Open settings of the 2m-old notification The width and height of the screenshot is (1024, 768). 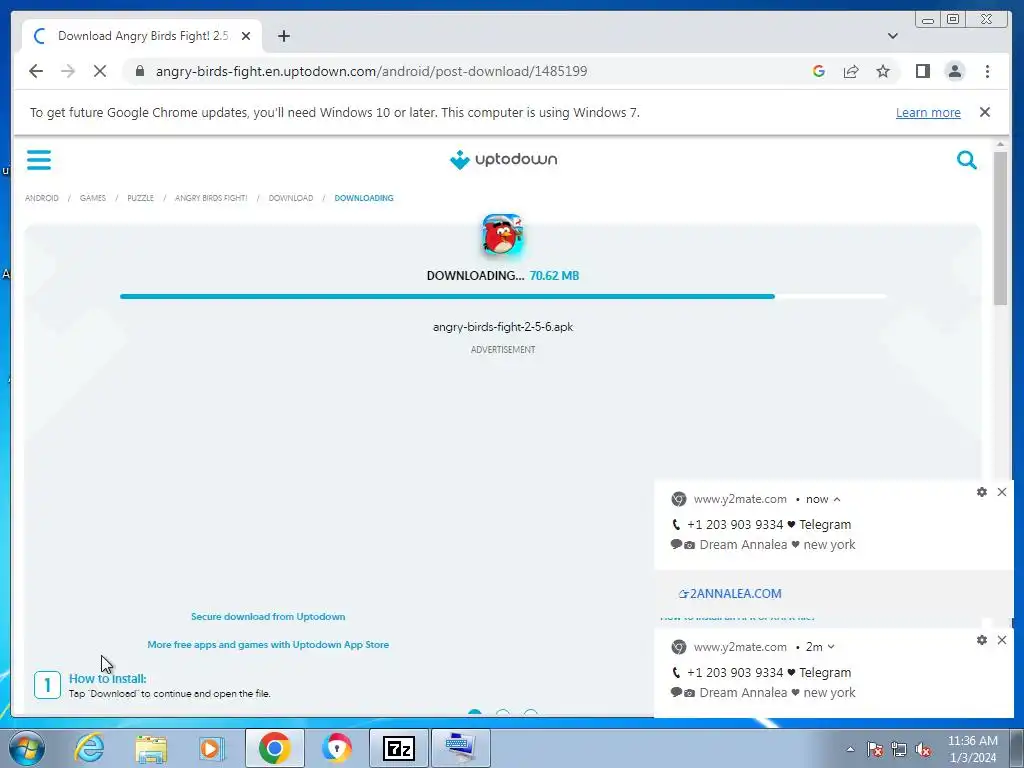[982, 640]
